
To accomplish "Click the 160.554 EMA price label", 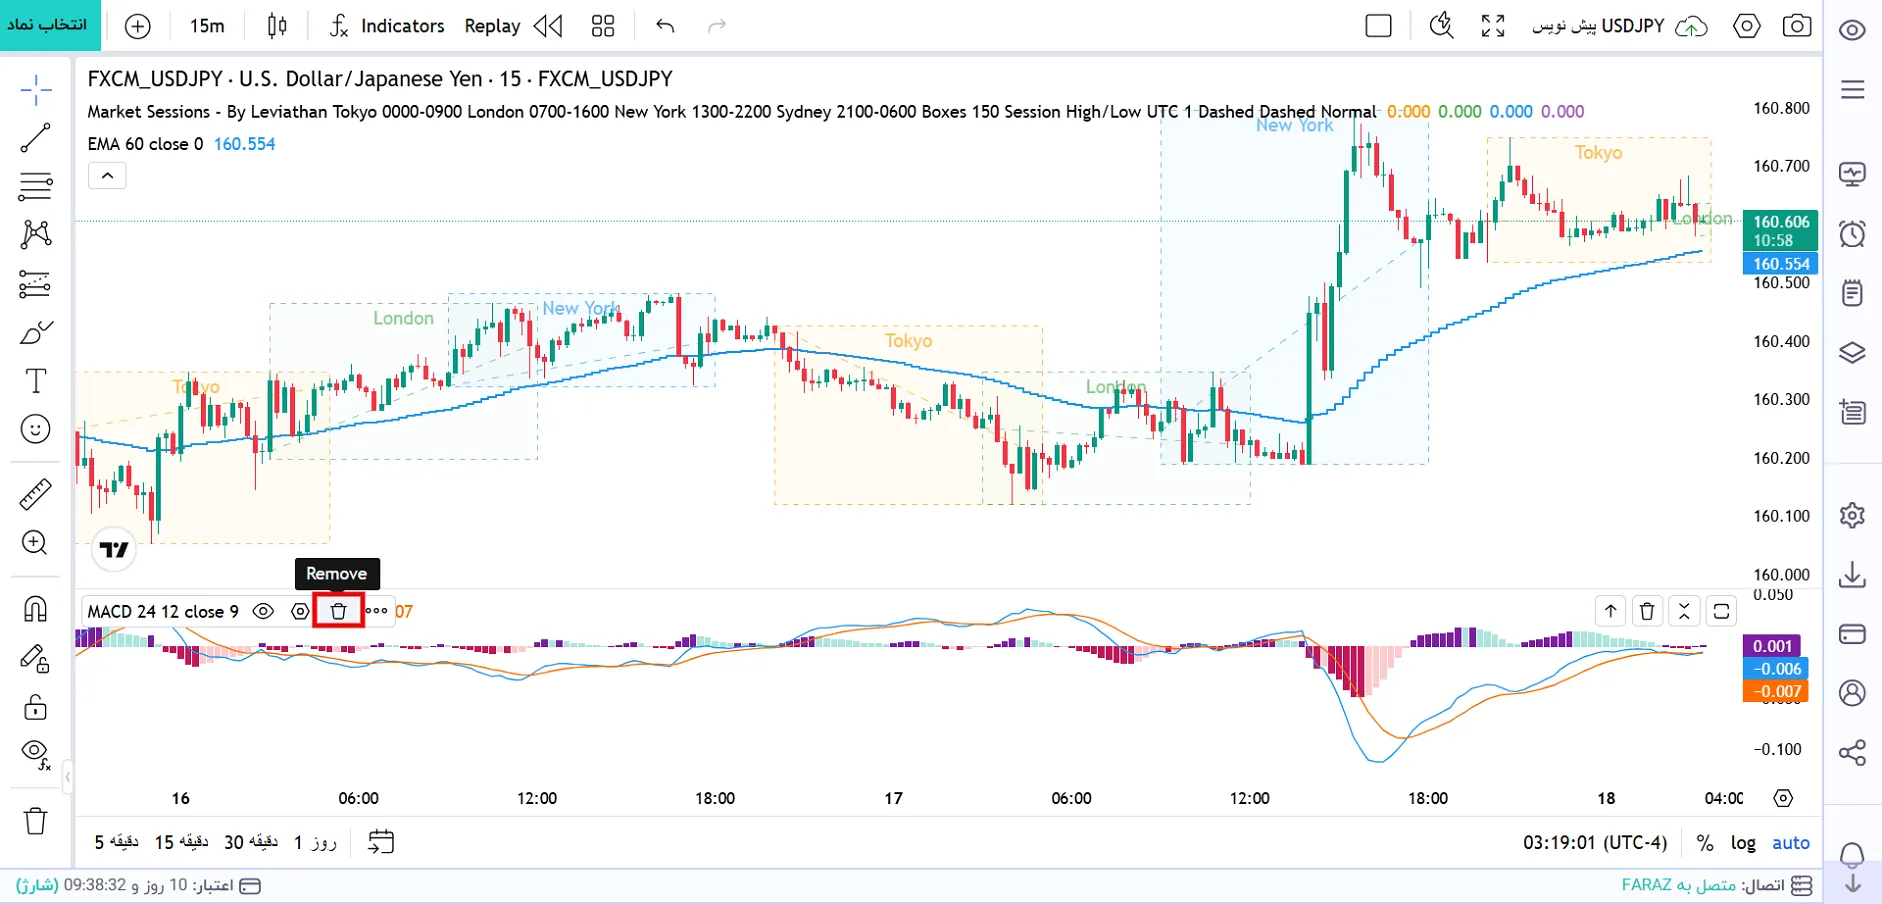I will (x=1781, y=264).
